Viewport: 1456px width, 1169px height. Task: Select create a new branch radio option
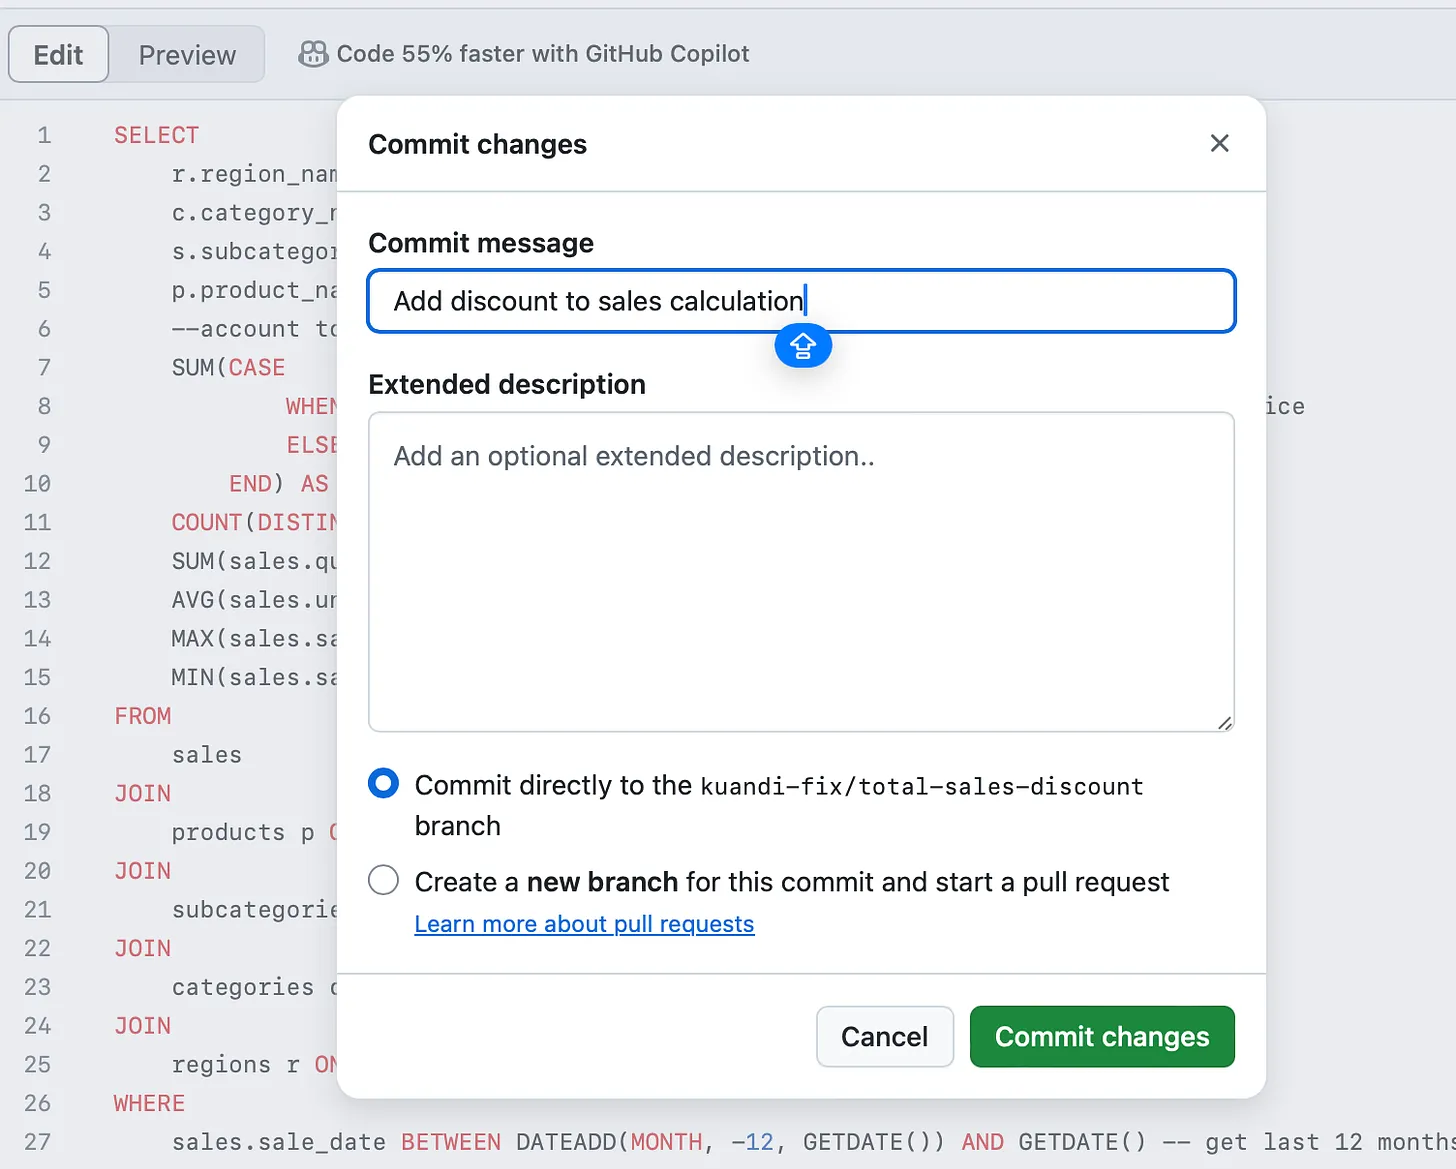click(383, 881)
